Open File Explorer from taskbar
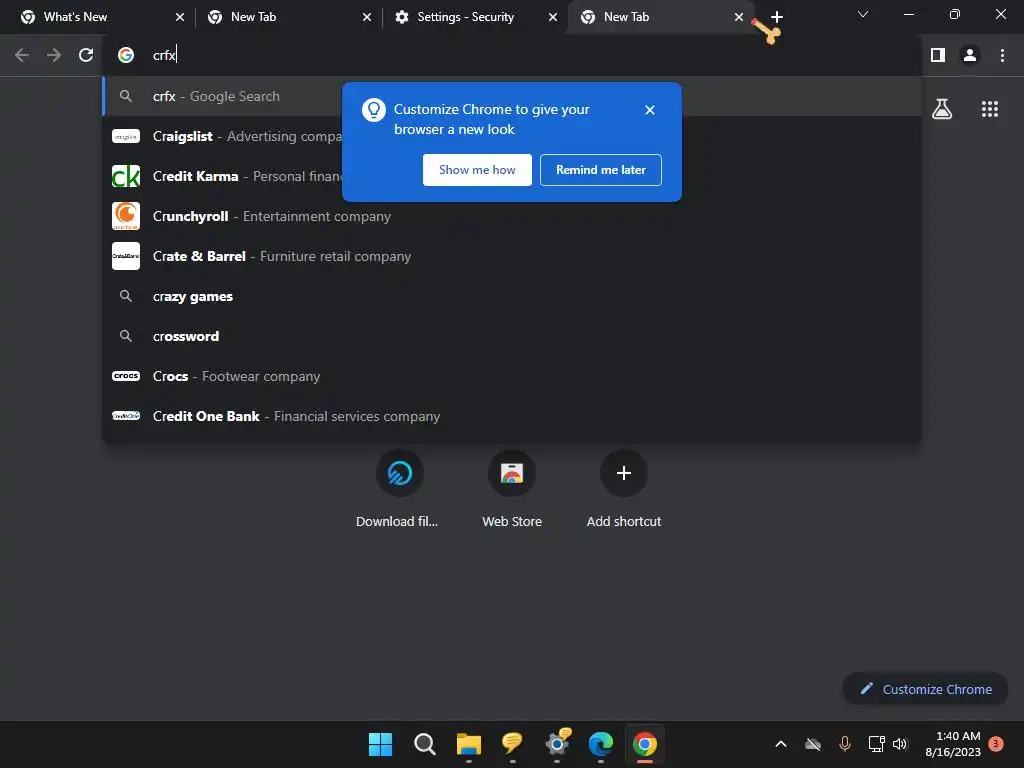The width and height of the screenshot is (1024, 768). [468, 744]
